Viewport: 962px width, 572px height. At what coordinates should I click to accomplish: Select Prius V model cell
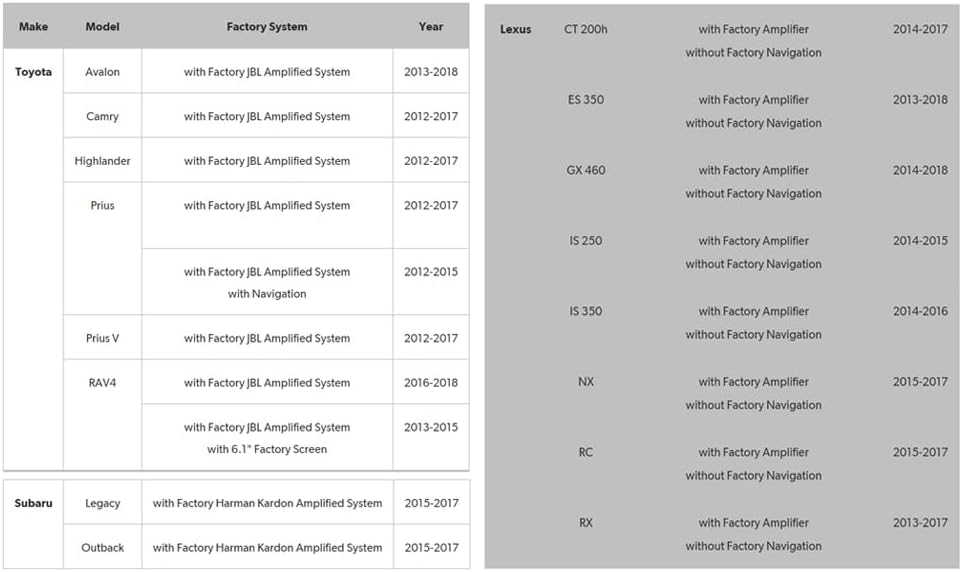point(102,338)
